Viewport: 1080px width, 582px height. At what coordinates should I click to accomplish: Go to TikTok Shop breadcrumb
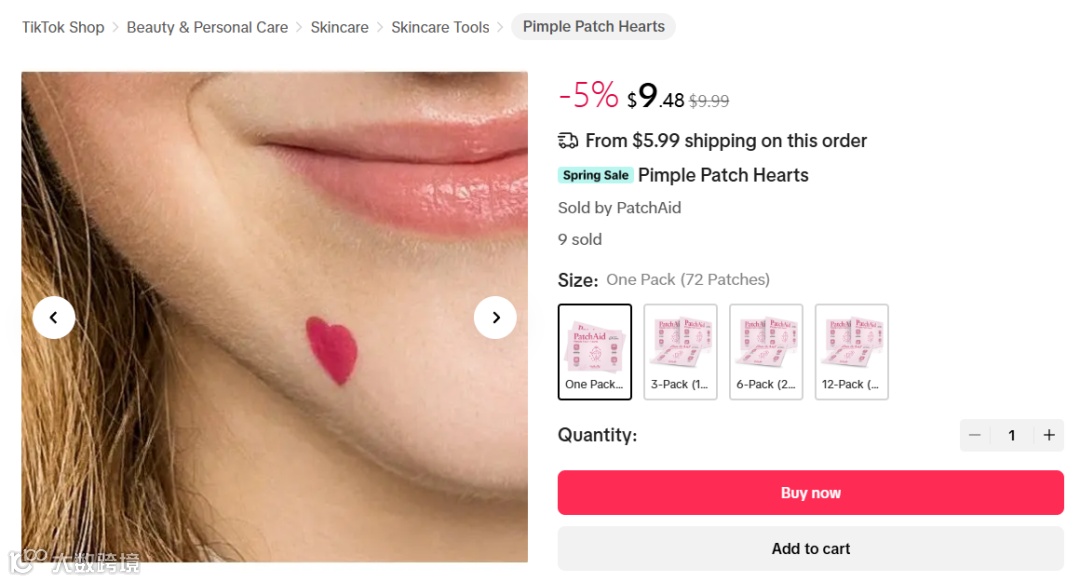coord(63,27)
